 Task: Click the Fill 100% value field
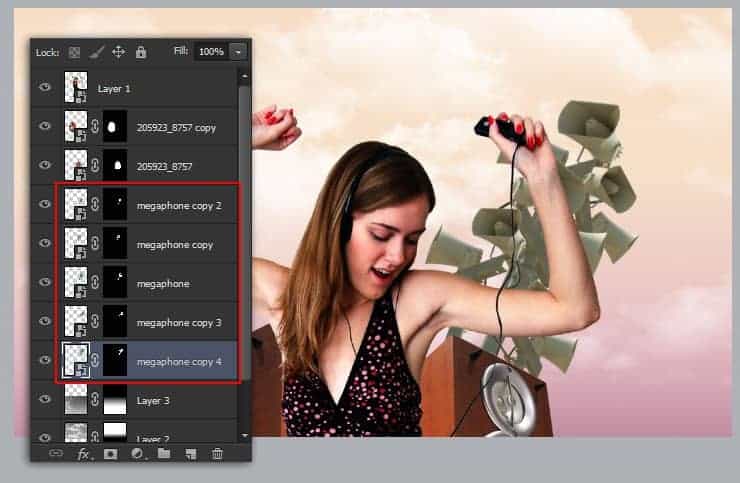click(x=210, y=51)
